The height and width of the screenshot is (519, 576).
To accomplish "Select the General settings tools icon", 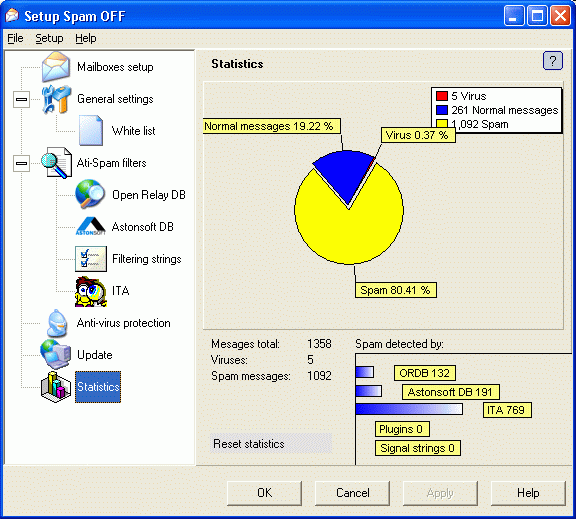I will [x=56, y=99].
